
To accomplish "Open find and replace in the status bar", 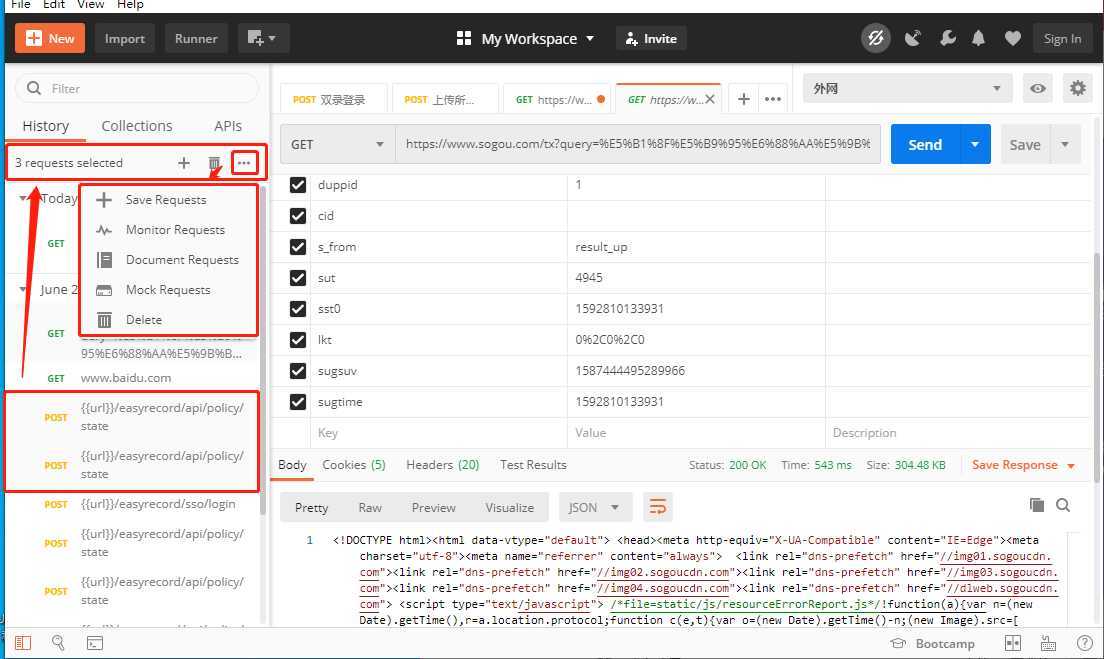I will [x=58, y=642].
